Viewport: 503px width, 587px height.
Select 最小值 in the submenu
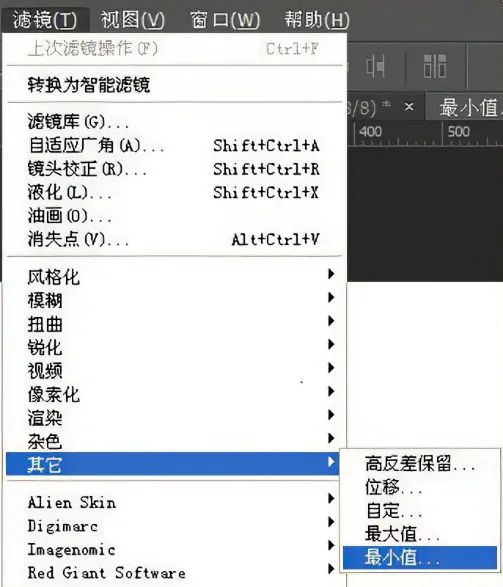[x=420, y=557]
